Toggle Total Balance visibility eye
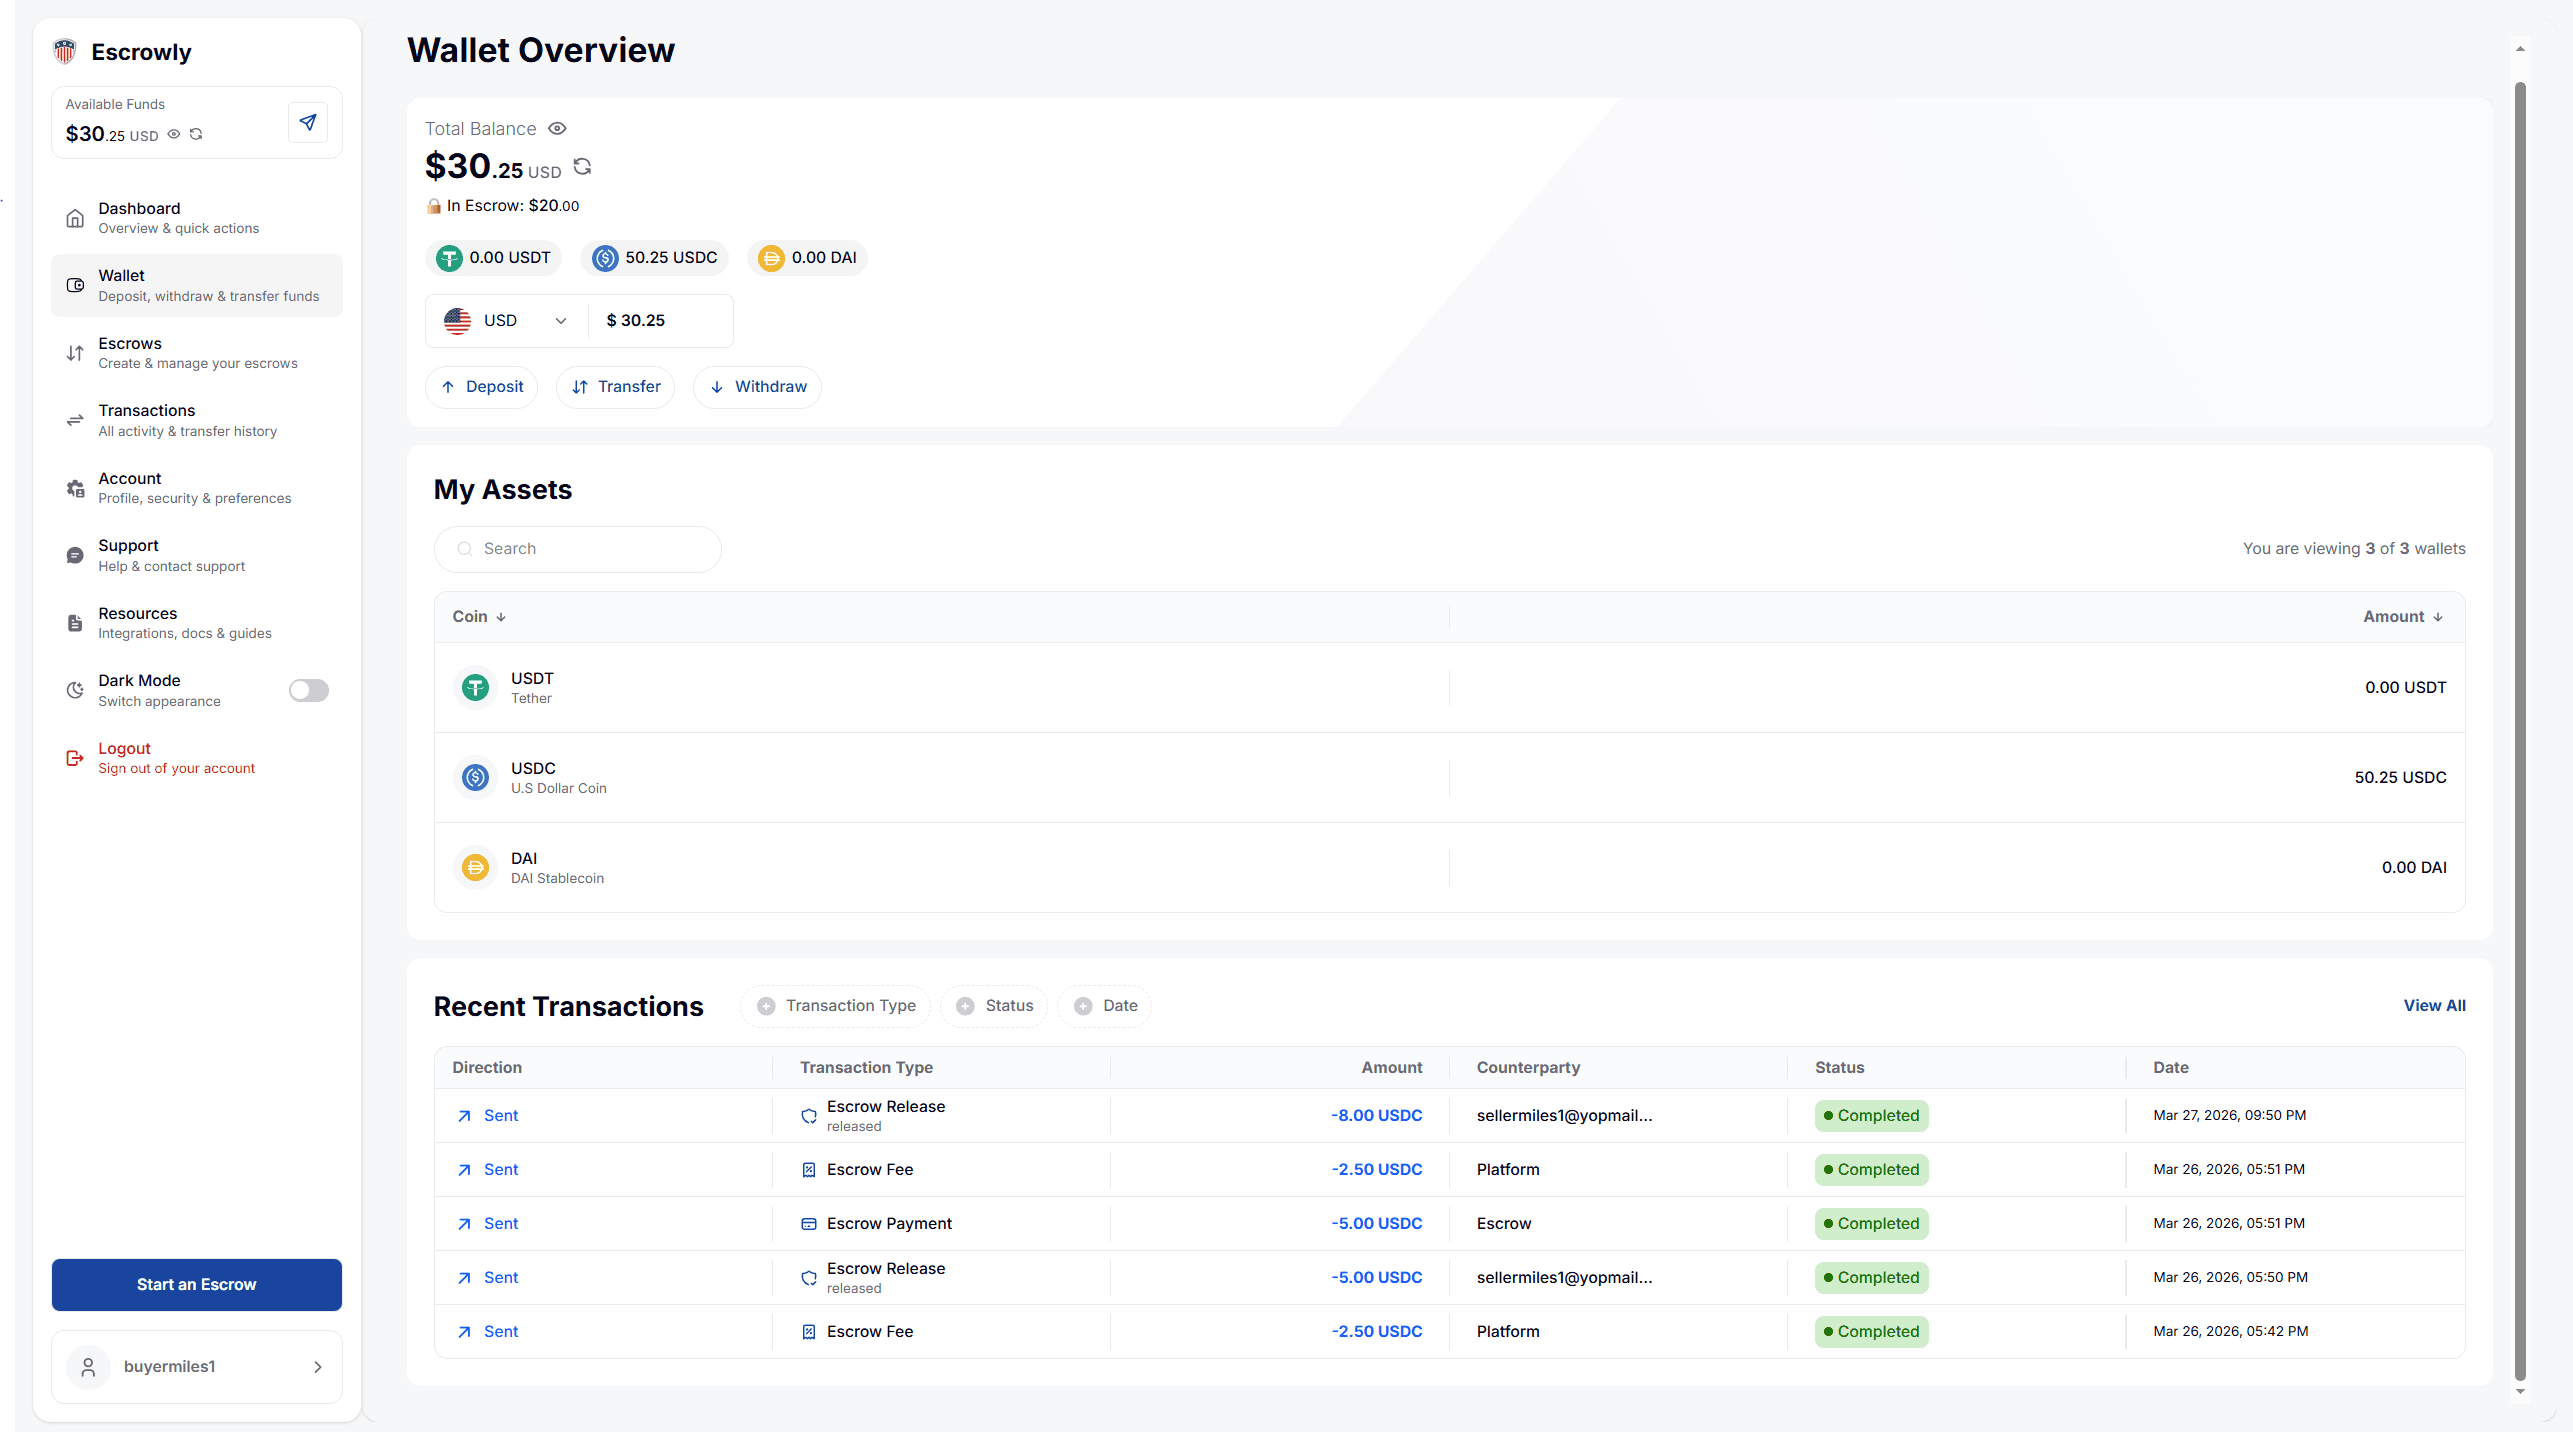2573x1432 pixels. pos(558,128)
